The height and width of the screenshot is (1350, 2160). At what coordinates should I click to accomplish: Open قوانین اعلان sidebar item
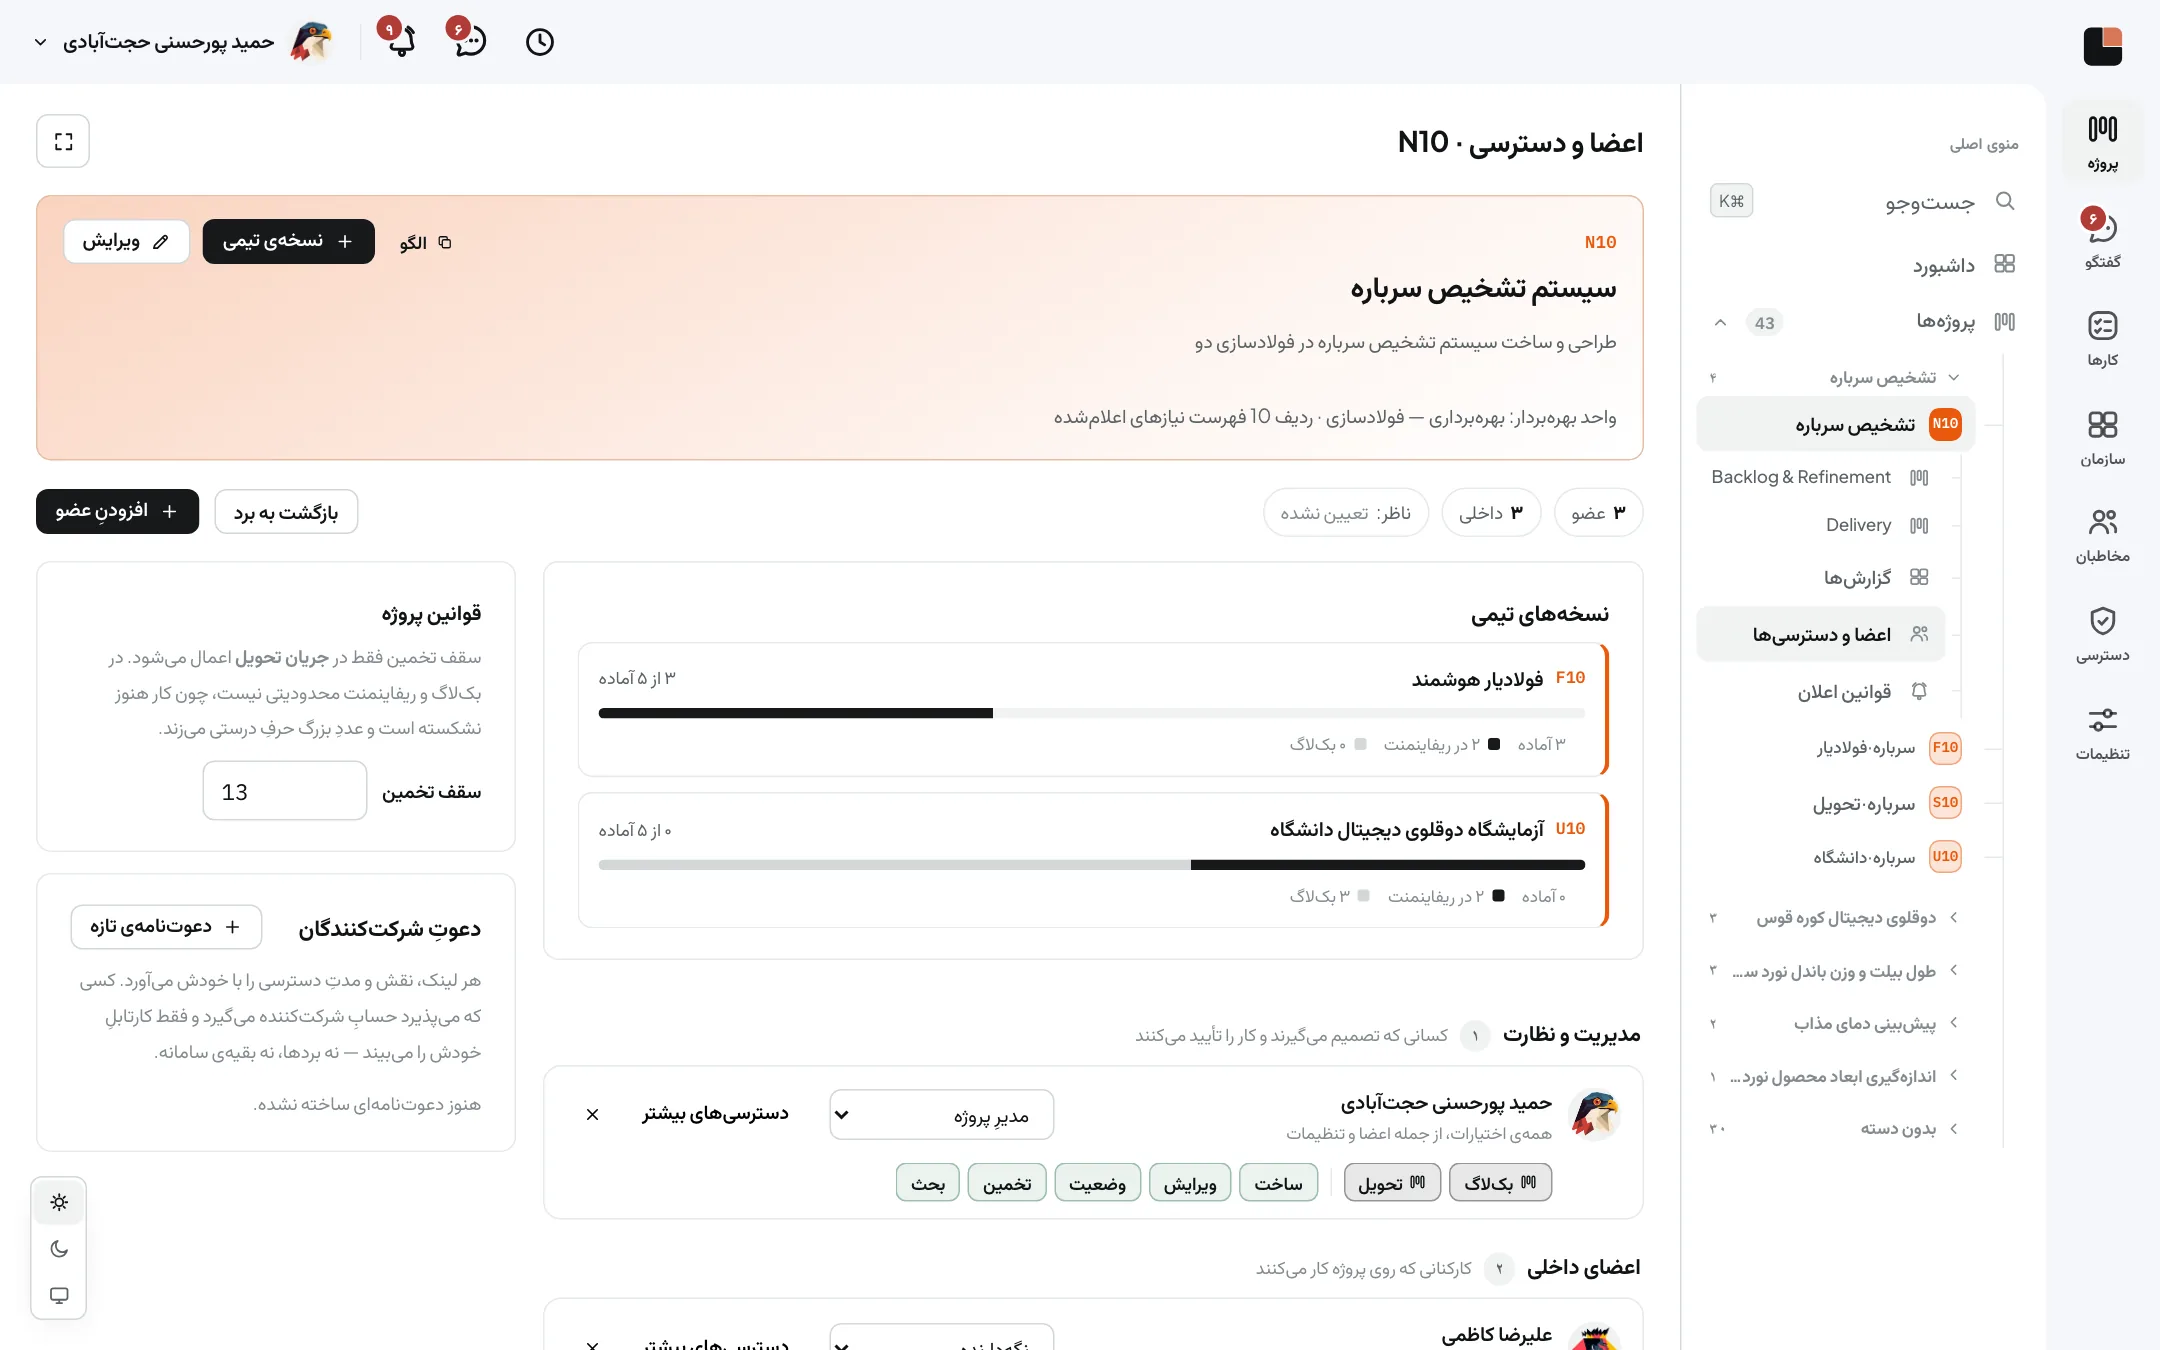coord(1820,691)
